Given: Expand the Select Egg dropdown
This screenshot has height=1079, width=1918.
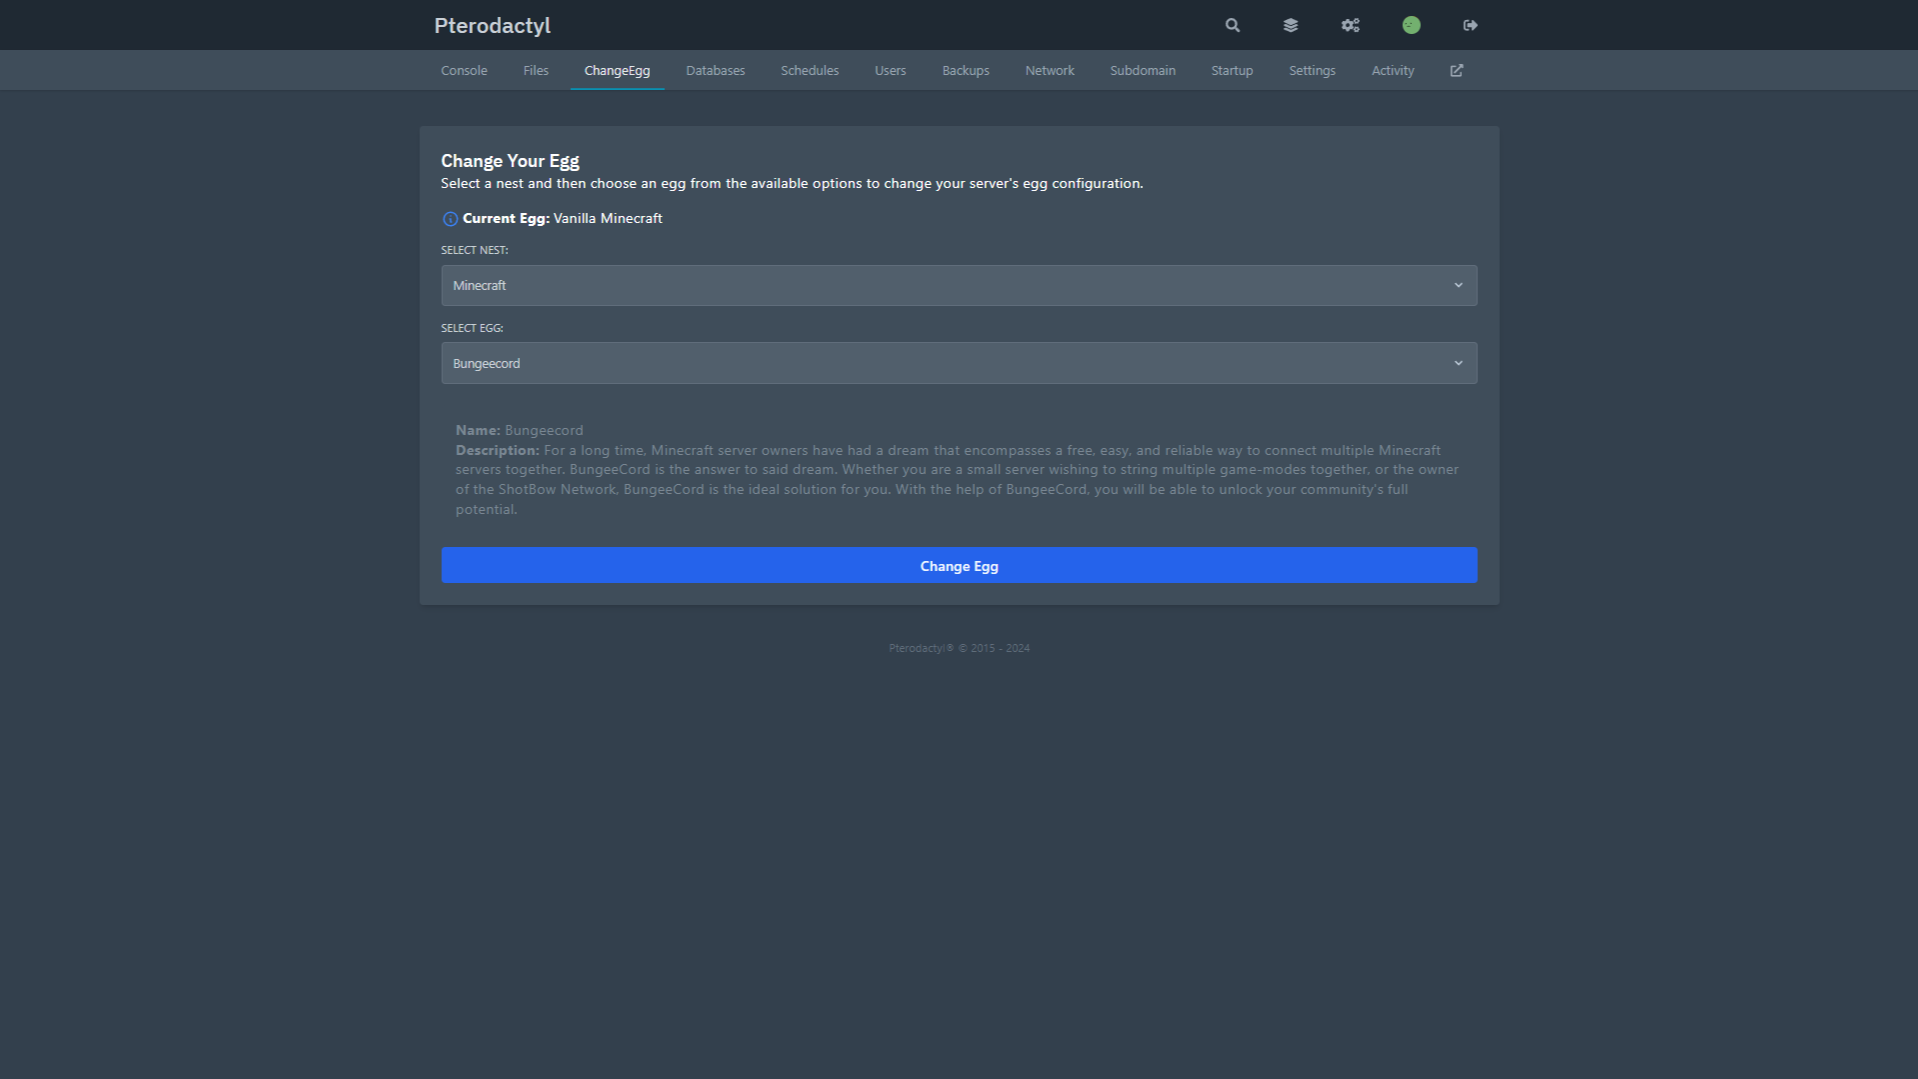Looking at the screenshot, I should click(x=958, y=363).
